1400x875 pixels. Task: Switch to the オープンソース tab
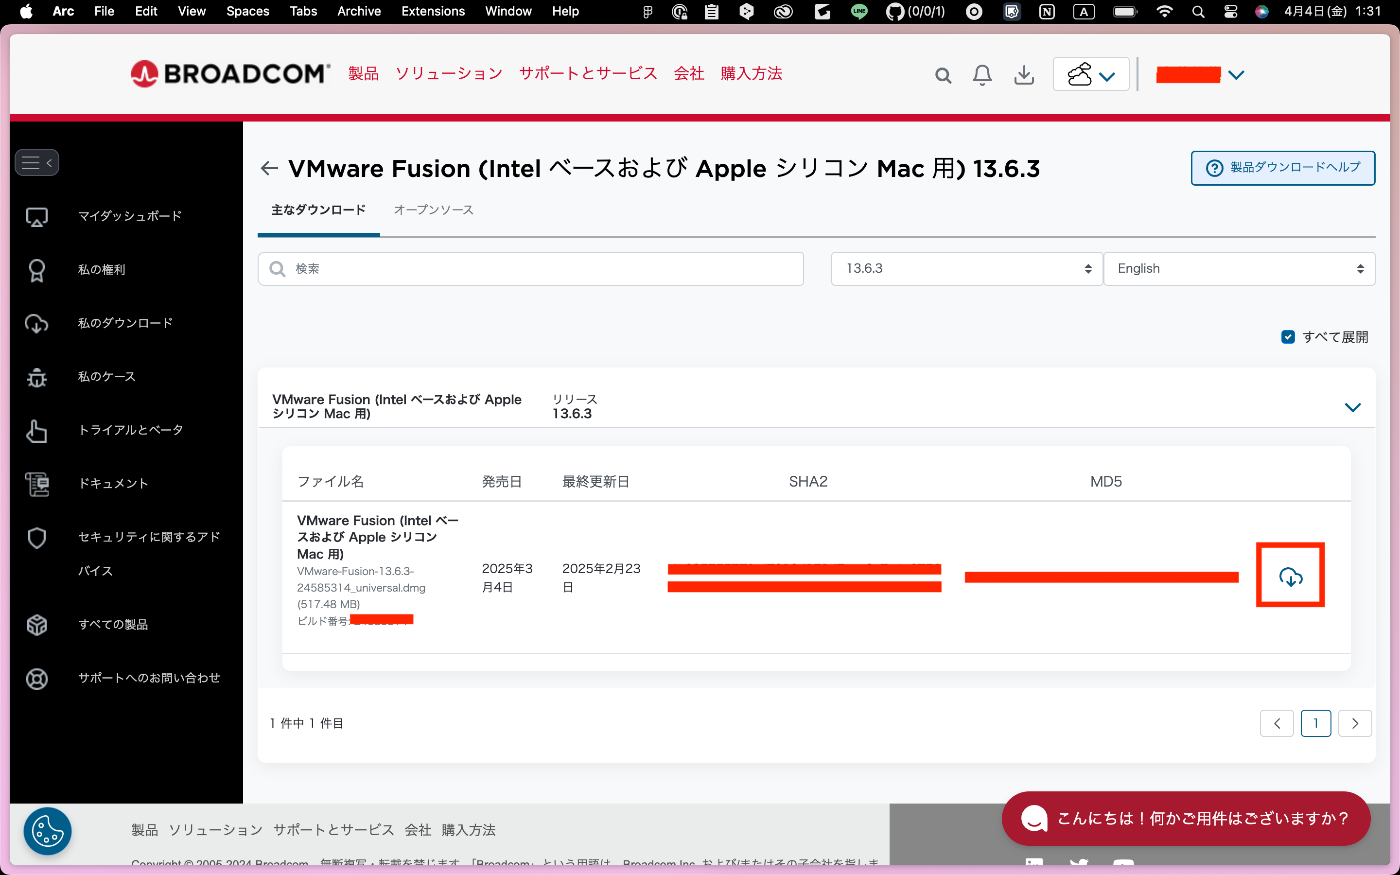pos(434,210)
